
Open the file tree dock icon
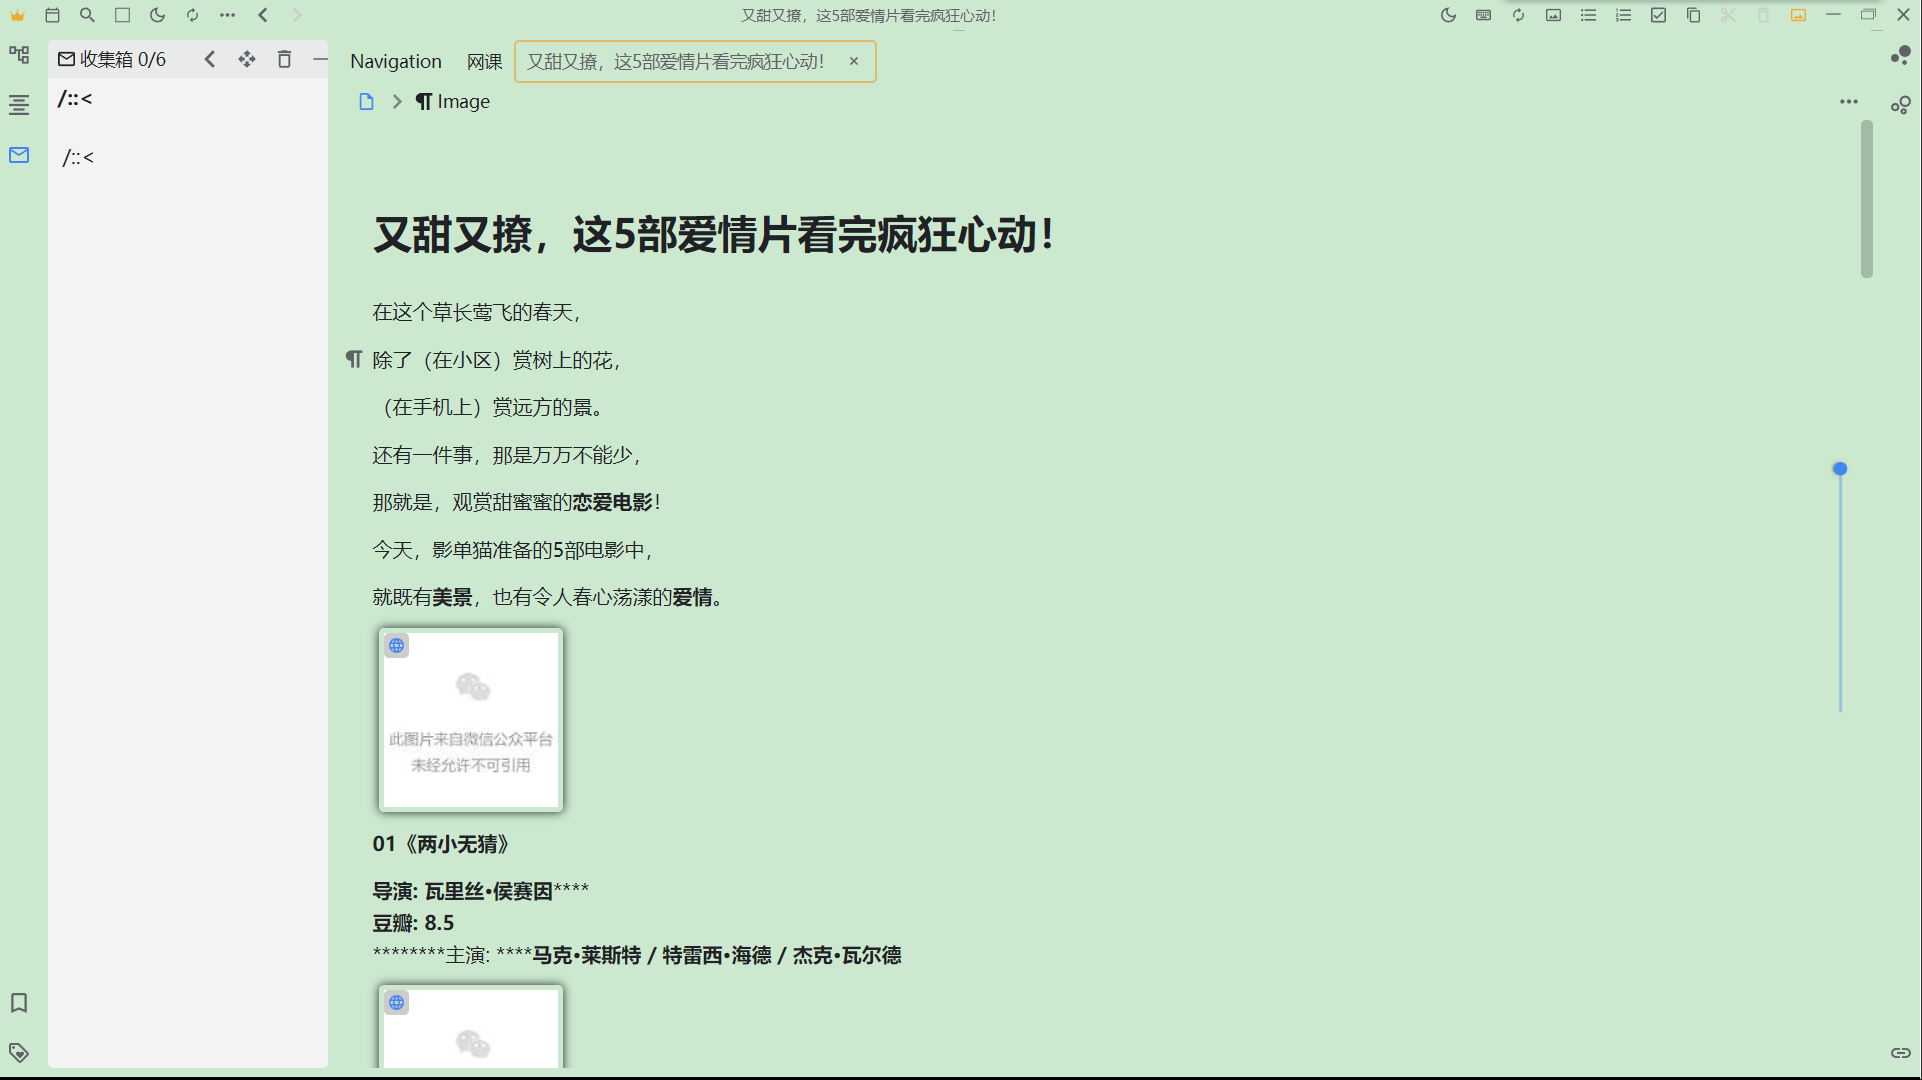tap(19, 55)
